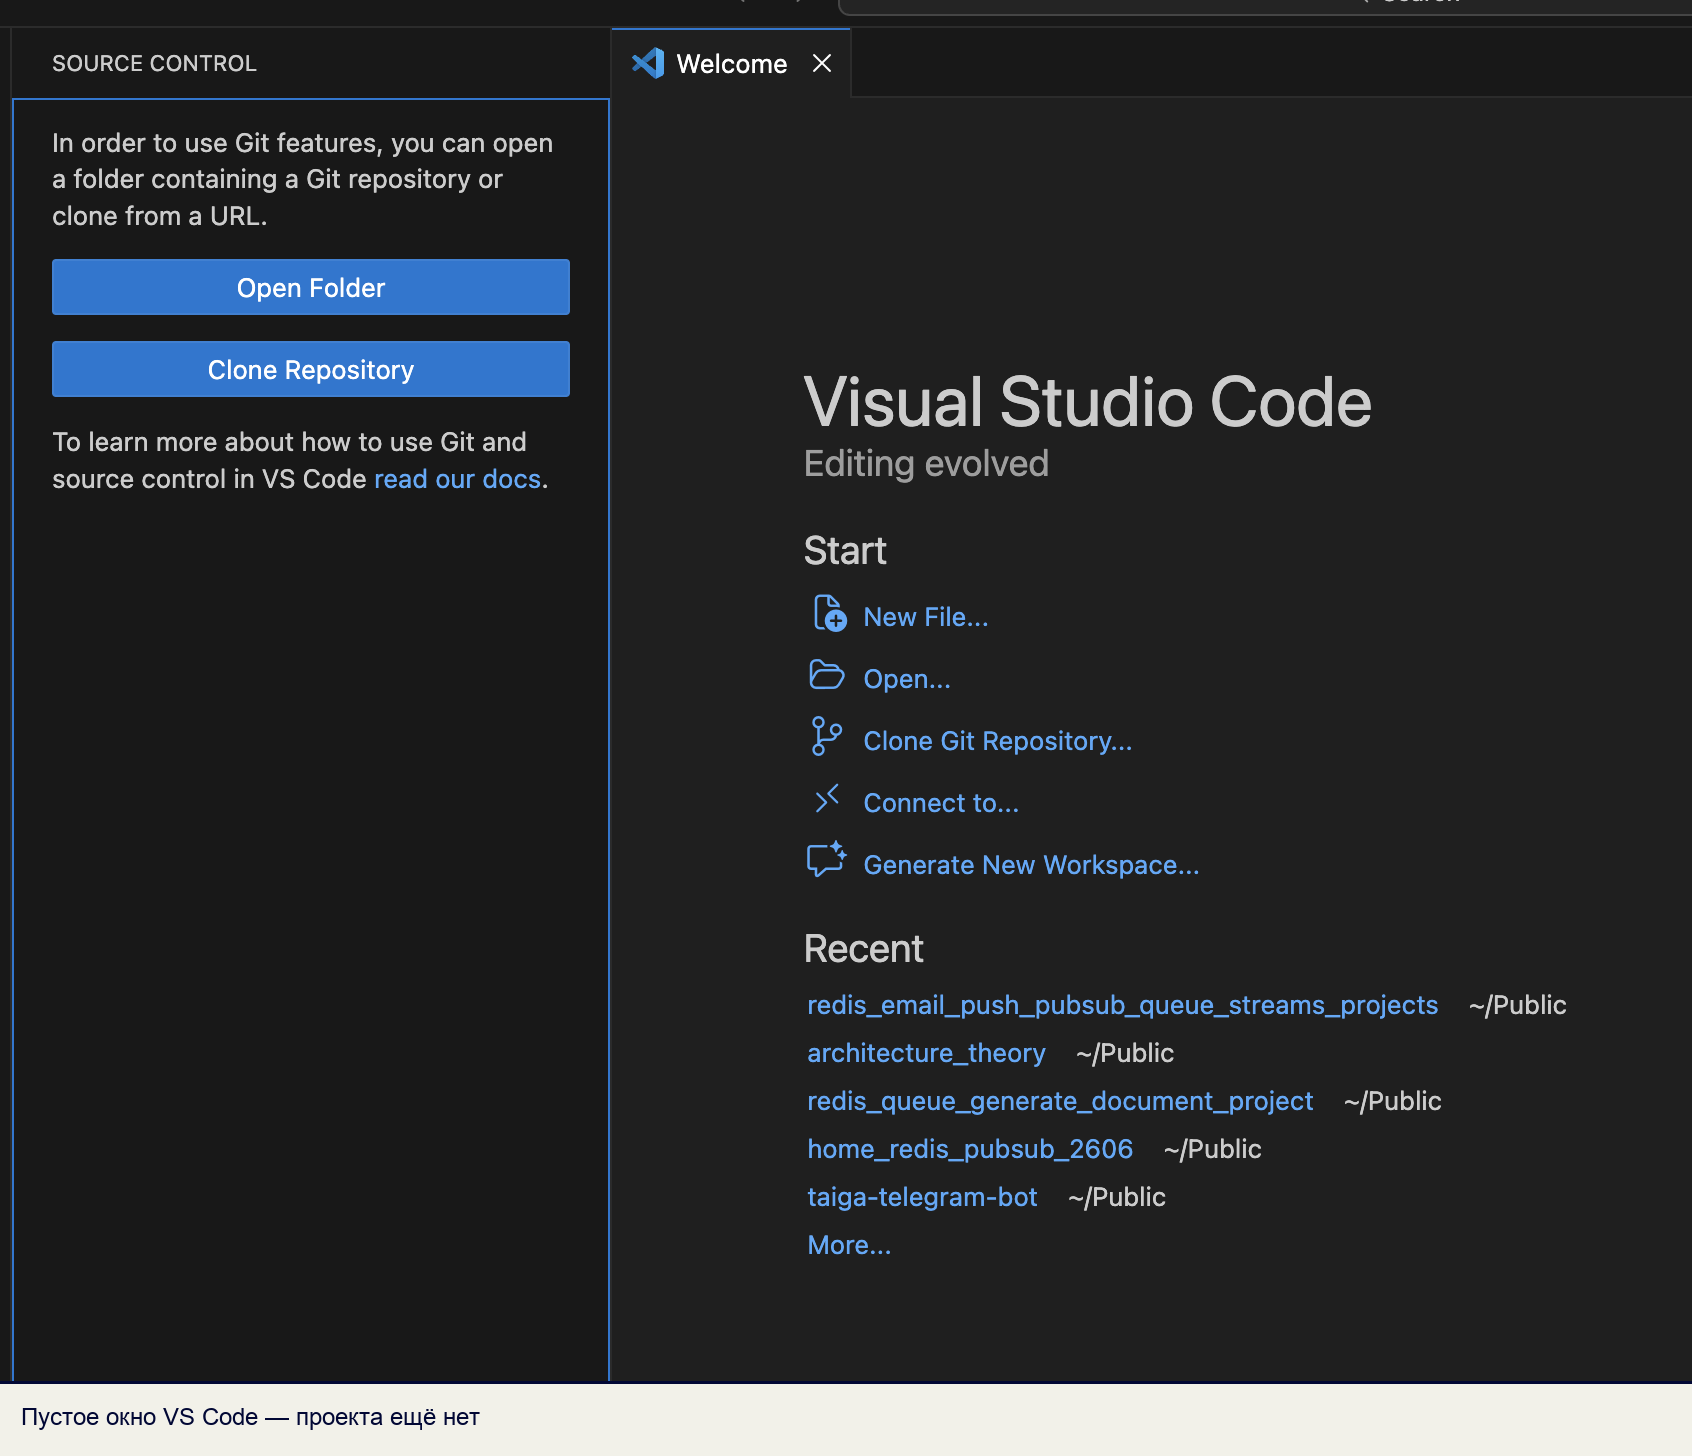Open recent project redis_queue_generate_document_project
The height and width of the screenshot is (1456, 1692).
[x=1060, y=1101]
